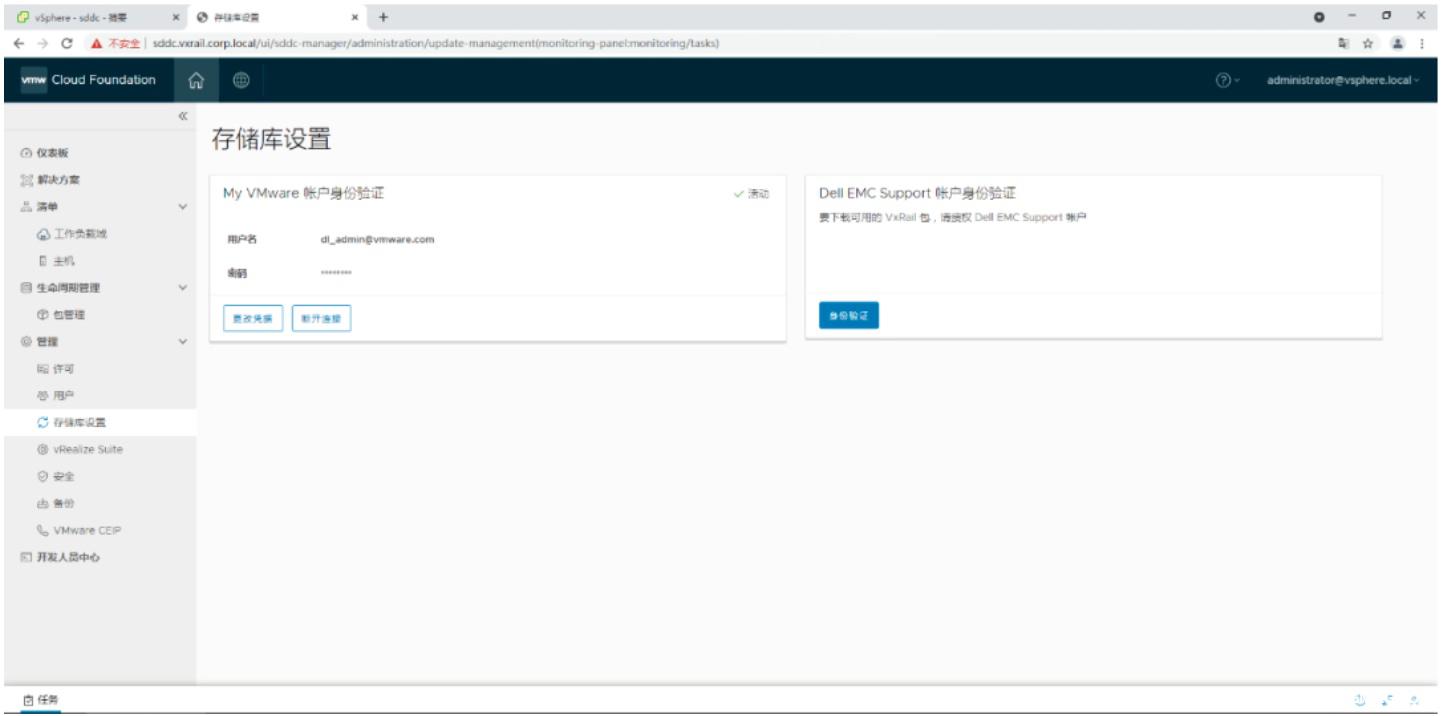1444x716 pixels.
Task: Click the 更改凭据 button
Action: (x=253, y=319)
